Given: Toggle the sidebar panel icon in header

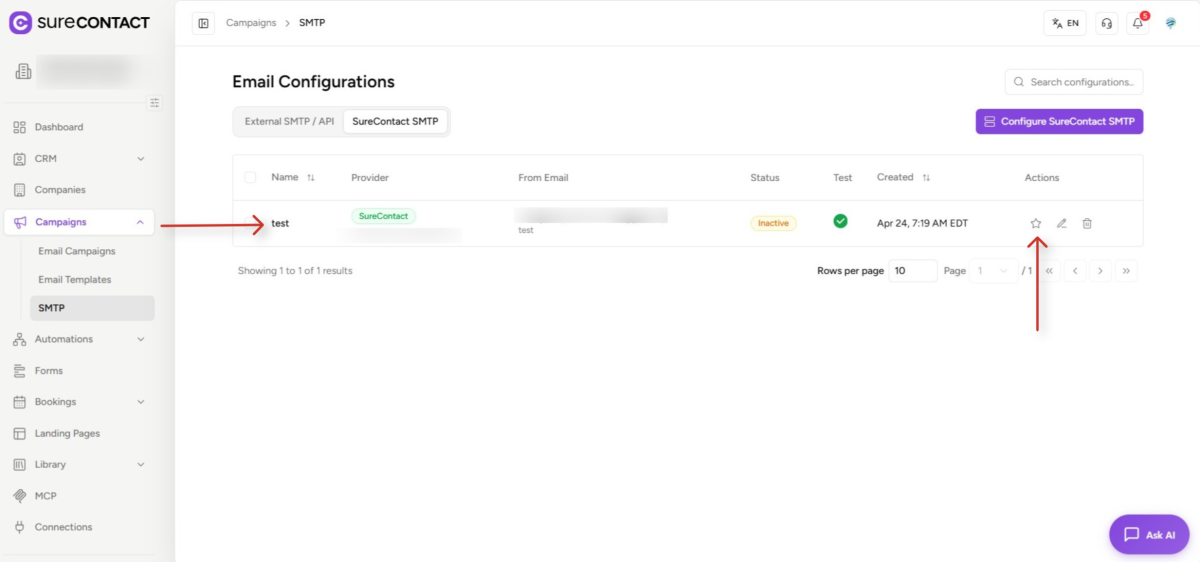Looking at the screenshot, I should pos(204,23).
